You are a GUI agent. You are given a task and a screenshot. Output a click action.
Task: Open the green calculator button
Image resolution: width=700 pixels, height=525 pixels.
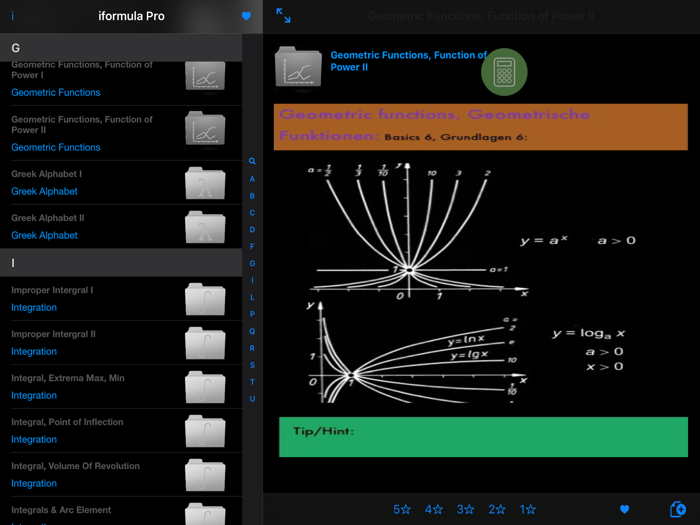tap(504, 72)
